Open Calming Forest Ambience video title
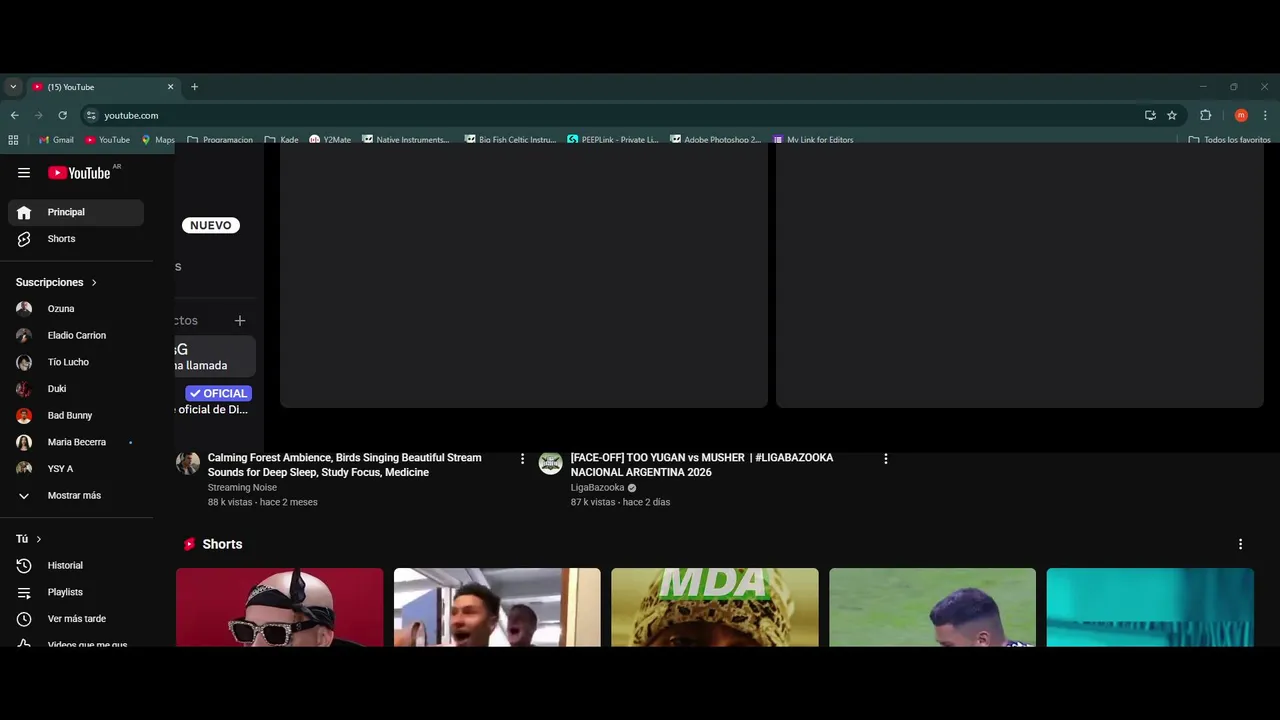The height and width of the screenshot is (720, 1280). (x=344, y=465)
